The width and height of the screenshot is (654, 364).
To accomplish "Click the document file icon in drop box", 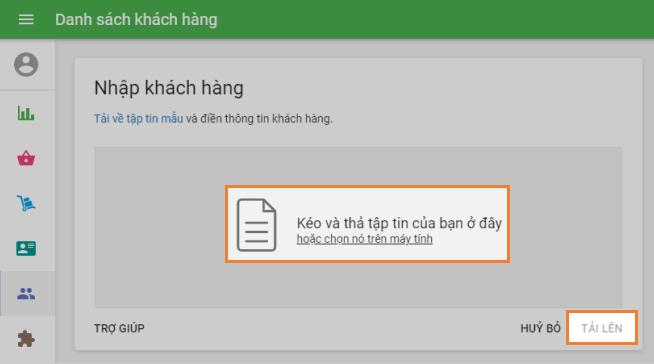I will [x=257, y=225].
